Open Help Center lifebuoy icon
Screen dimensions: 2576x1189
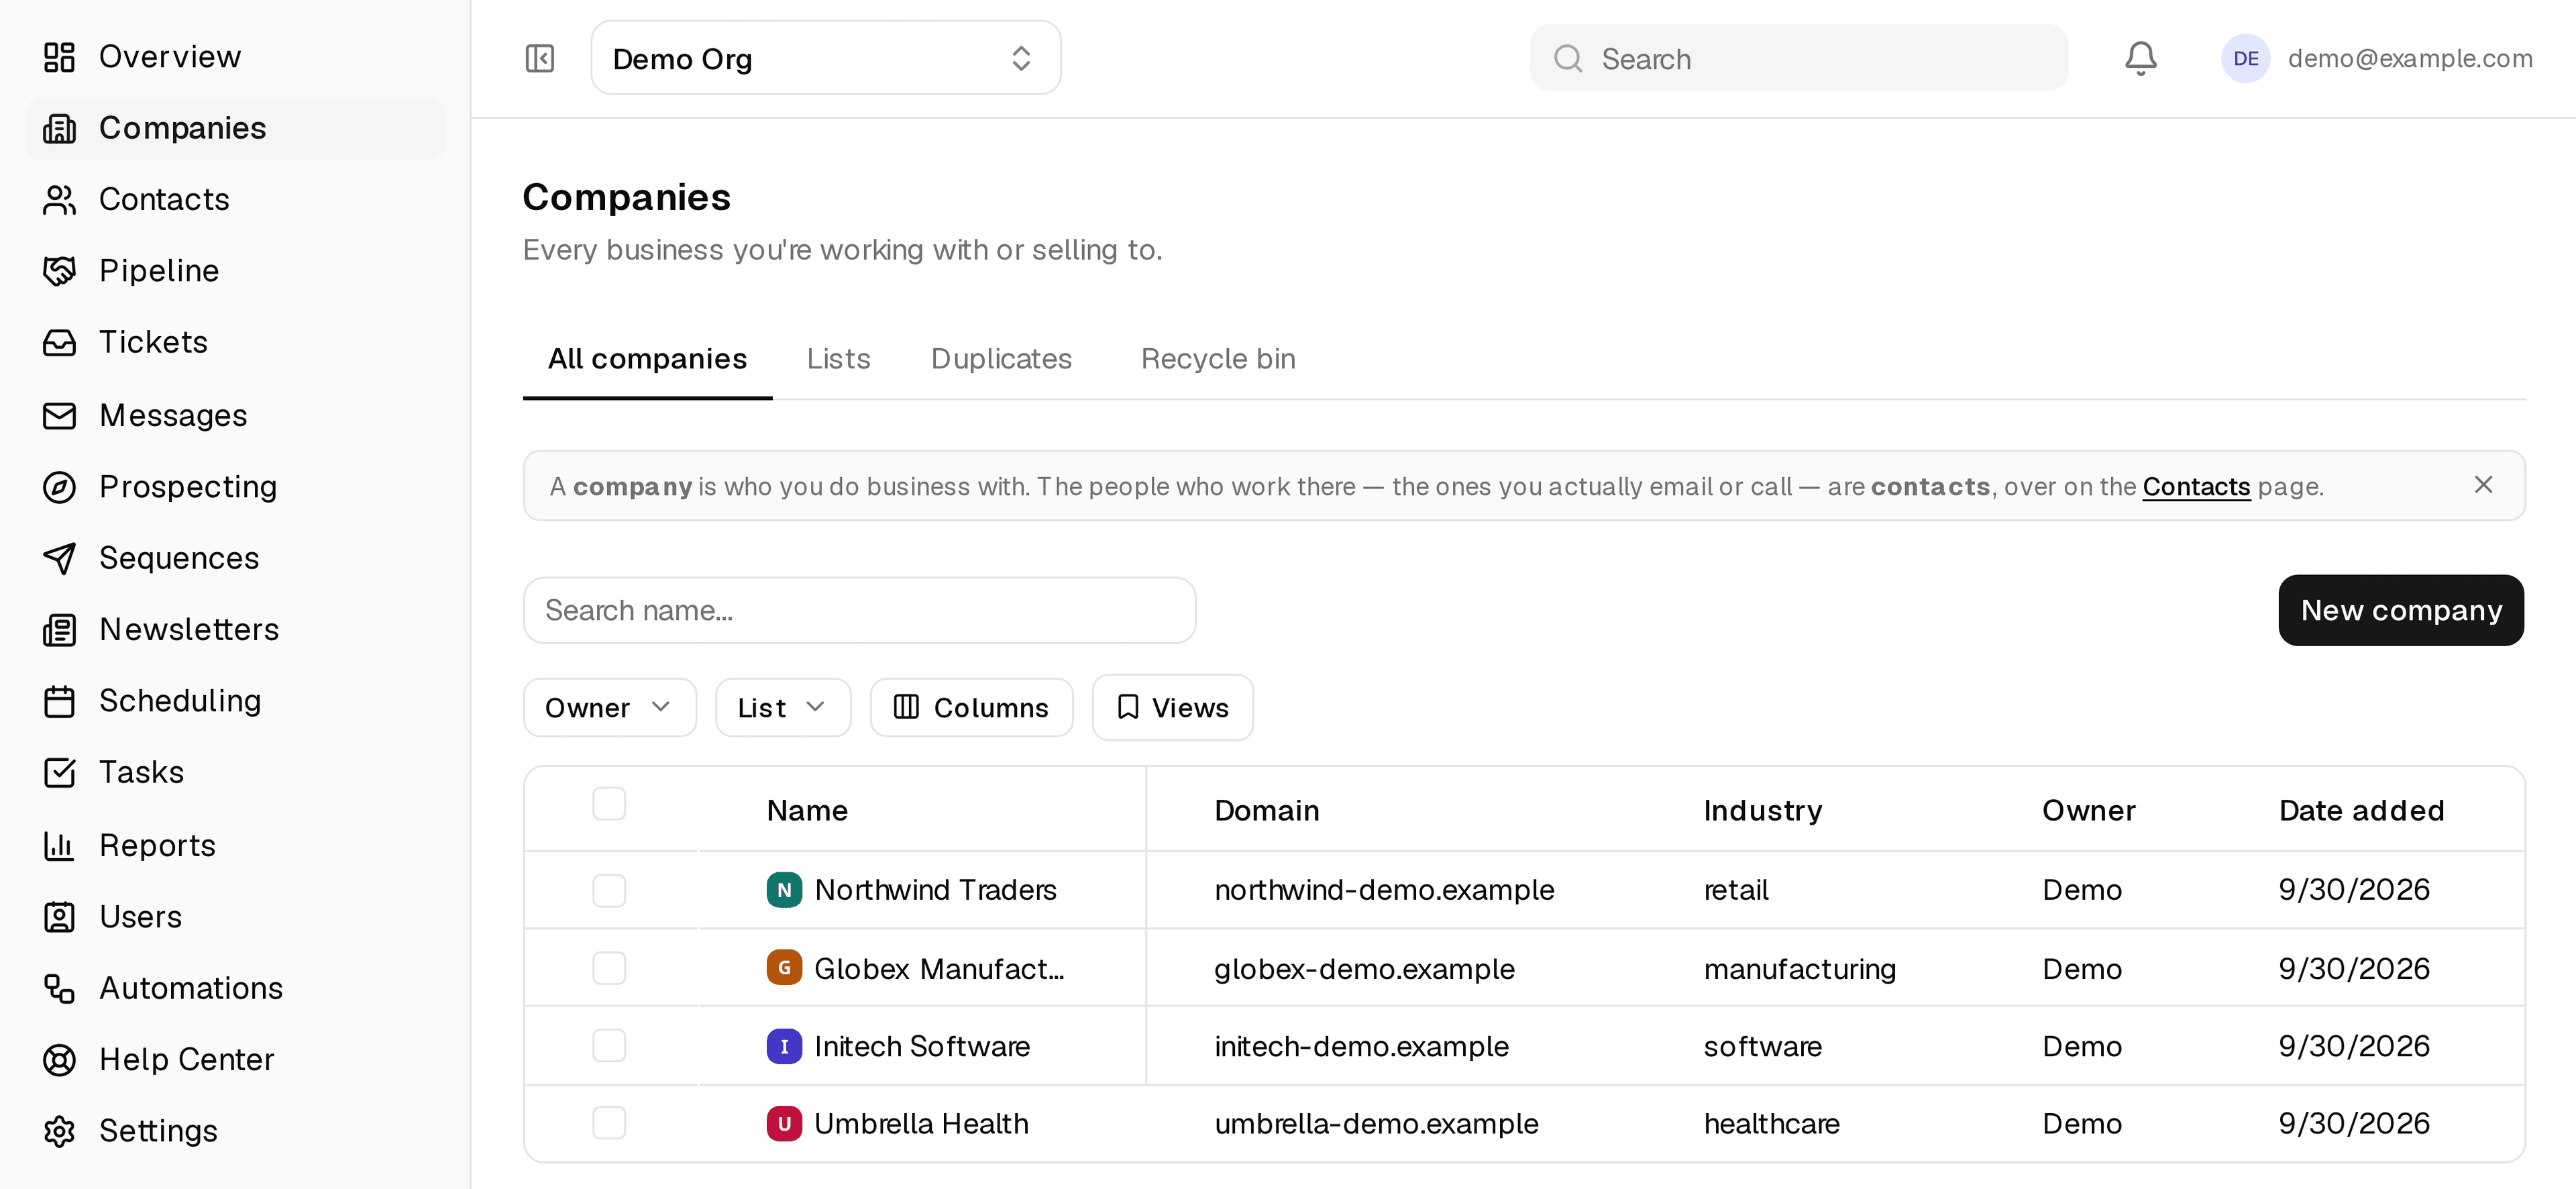click(59, 1060)
